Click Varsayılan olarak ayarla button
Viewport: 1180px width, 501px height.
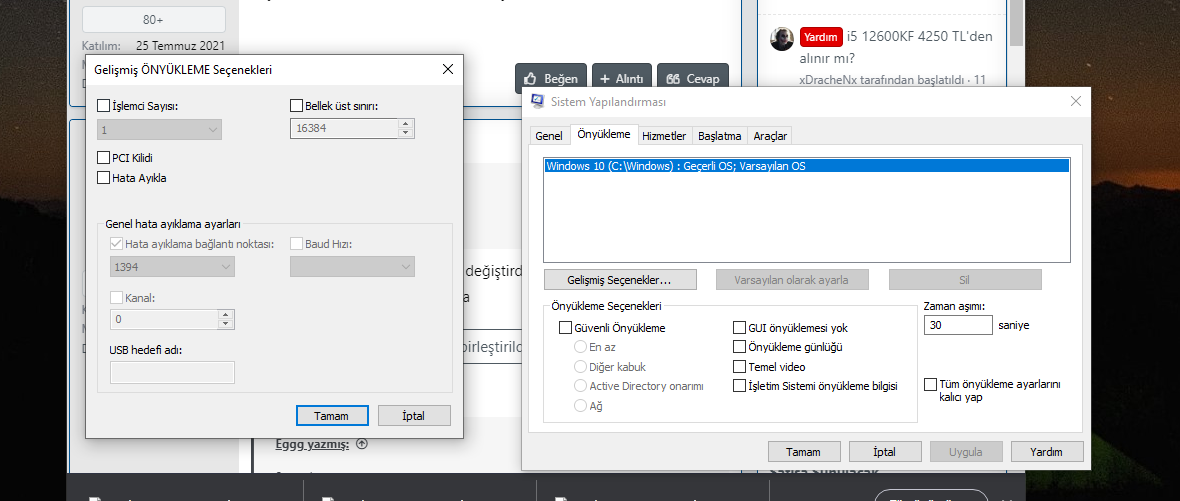pyautogui.click(x=792, y=280)
